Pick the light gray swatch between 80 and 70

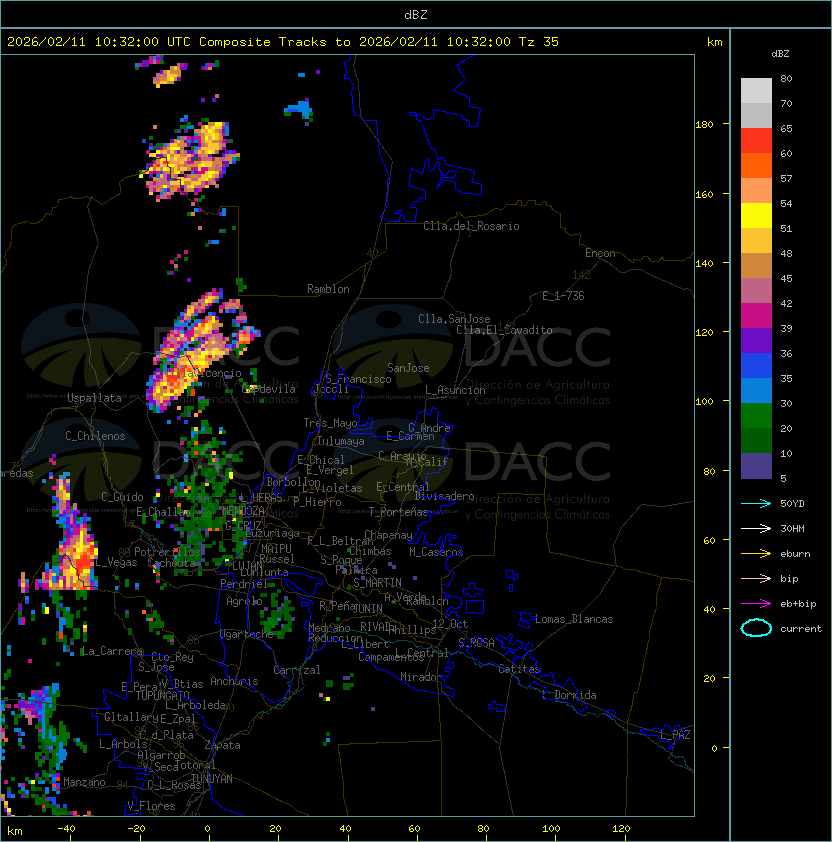(x=756, y=91)
